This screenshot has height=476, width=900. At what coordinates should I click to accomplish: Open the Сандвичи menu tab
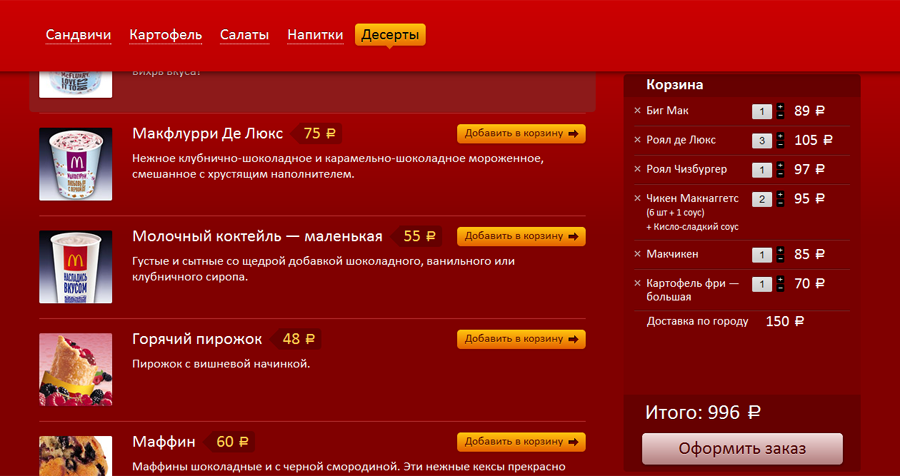(78, 35)
